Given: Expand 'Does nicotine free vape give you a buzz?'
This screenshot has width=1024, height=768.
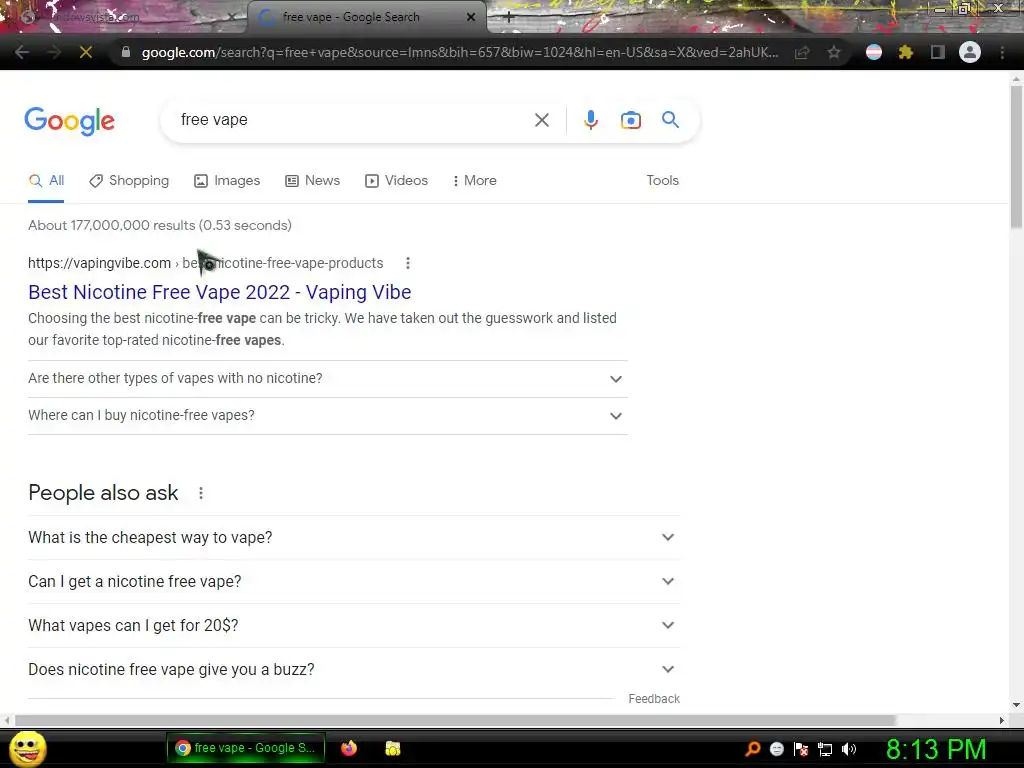Looking at the screenshot, I should point(353,669).
